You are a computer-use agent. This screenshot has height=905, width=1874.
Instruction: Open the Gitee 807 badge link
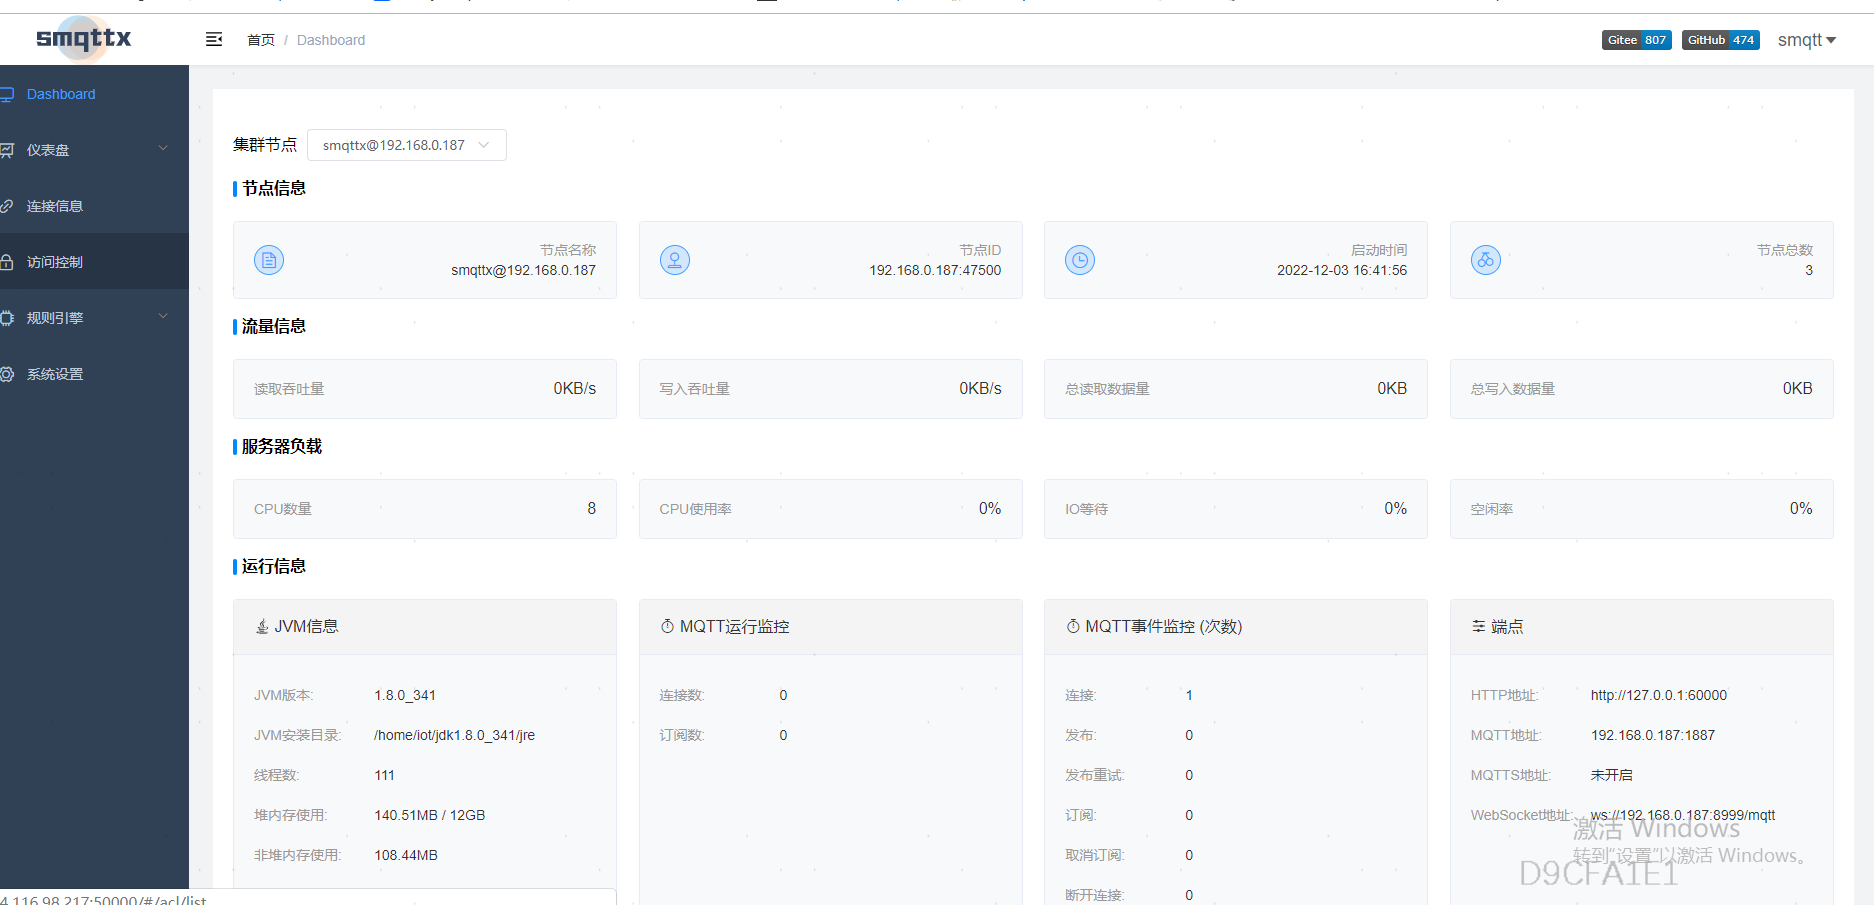coord(1637,40)
